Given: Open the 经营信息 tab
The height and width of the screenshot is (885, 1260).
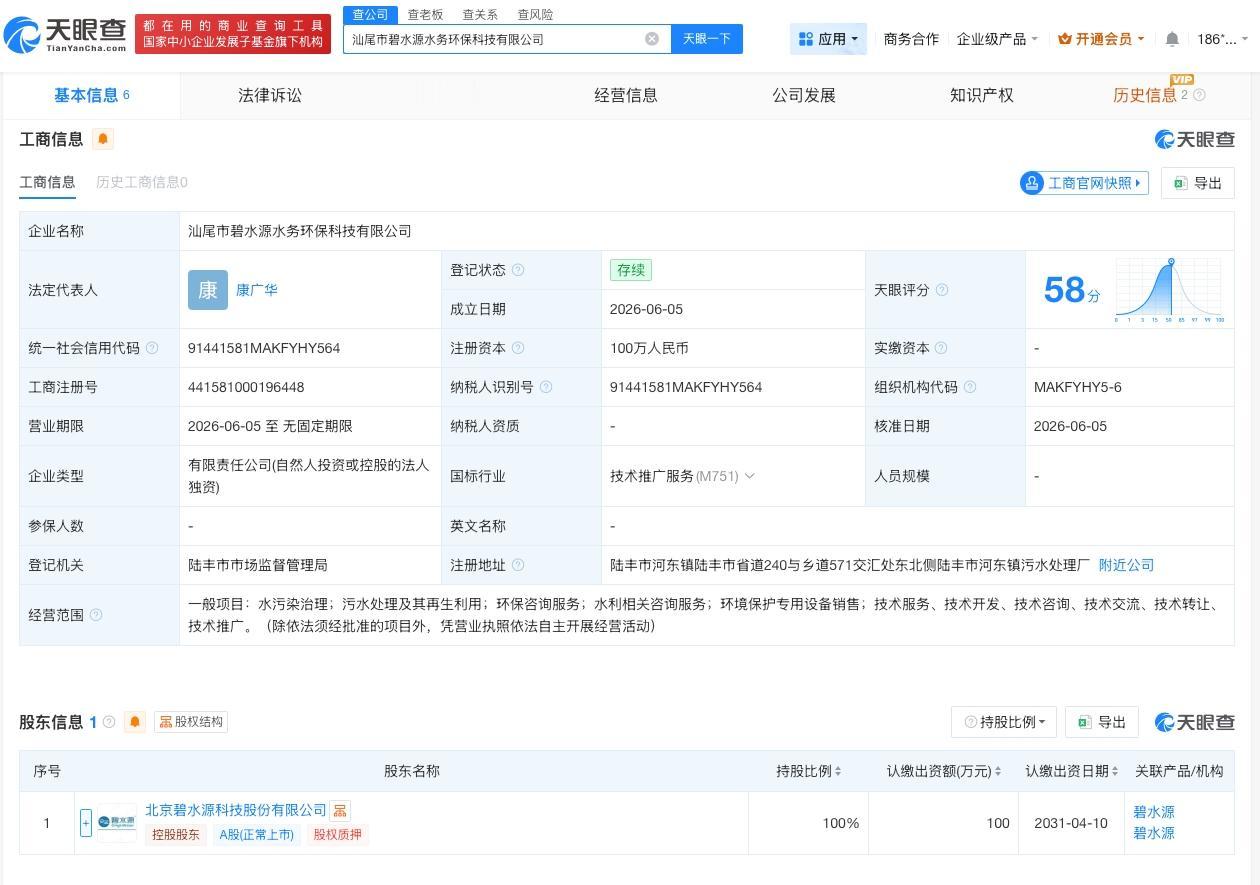Looking at the screenshot, I should coord(626,95).
